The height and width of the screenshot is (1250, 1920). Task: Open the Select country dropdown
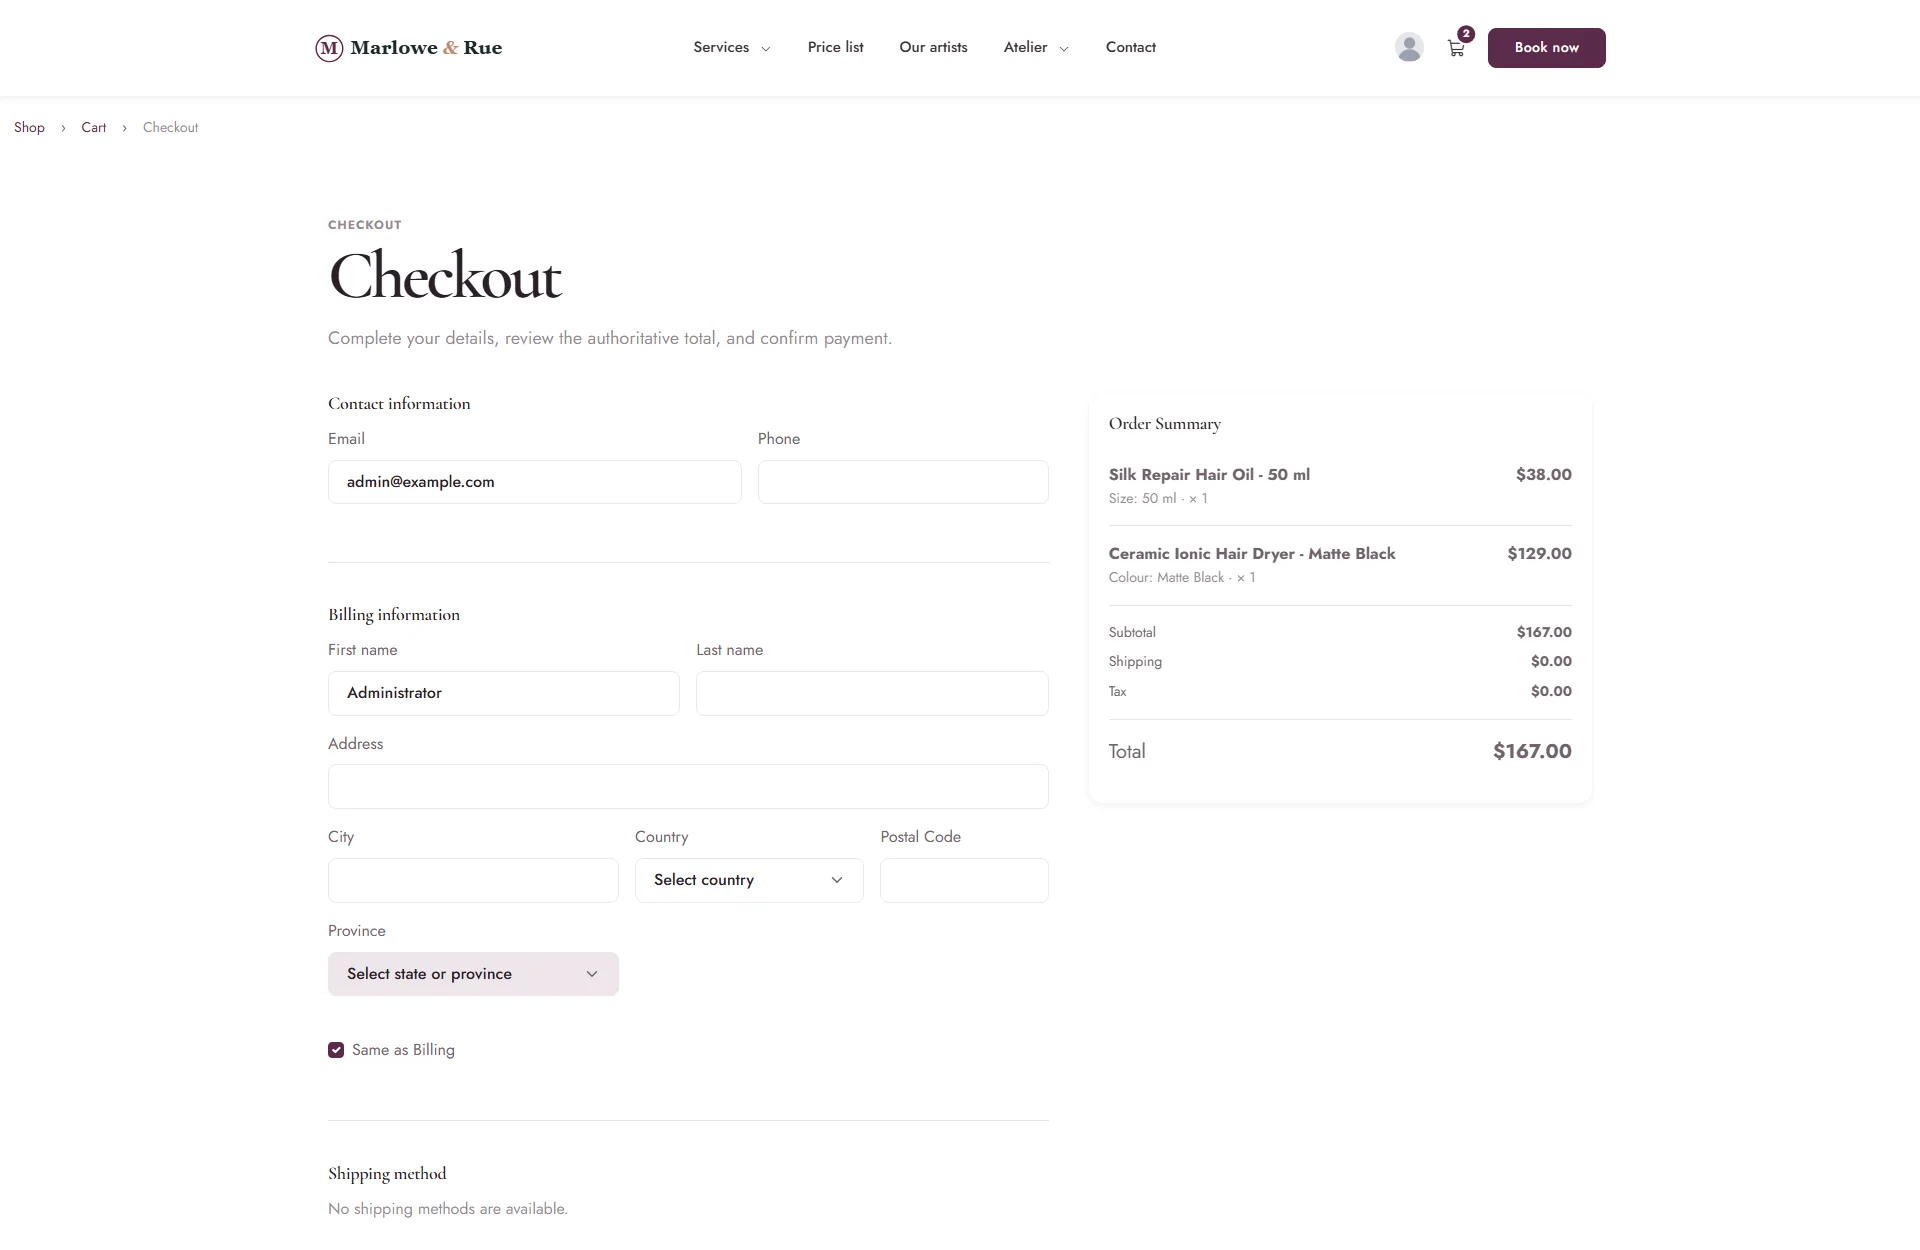[749, 880]
